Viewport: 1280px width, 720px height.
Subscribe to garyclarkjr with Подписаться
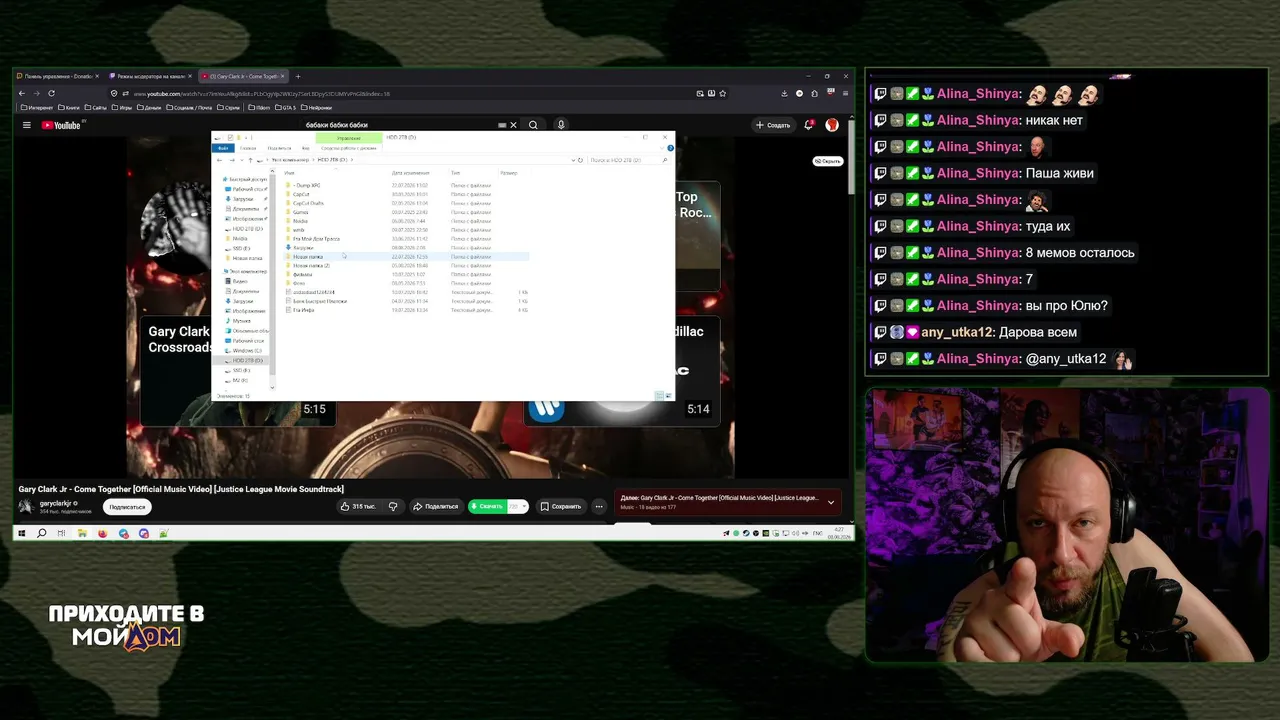[127, 507]
